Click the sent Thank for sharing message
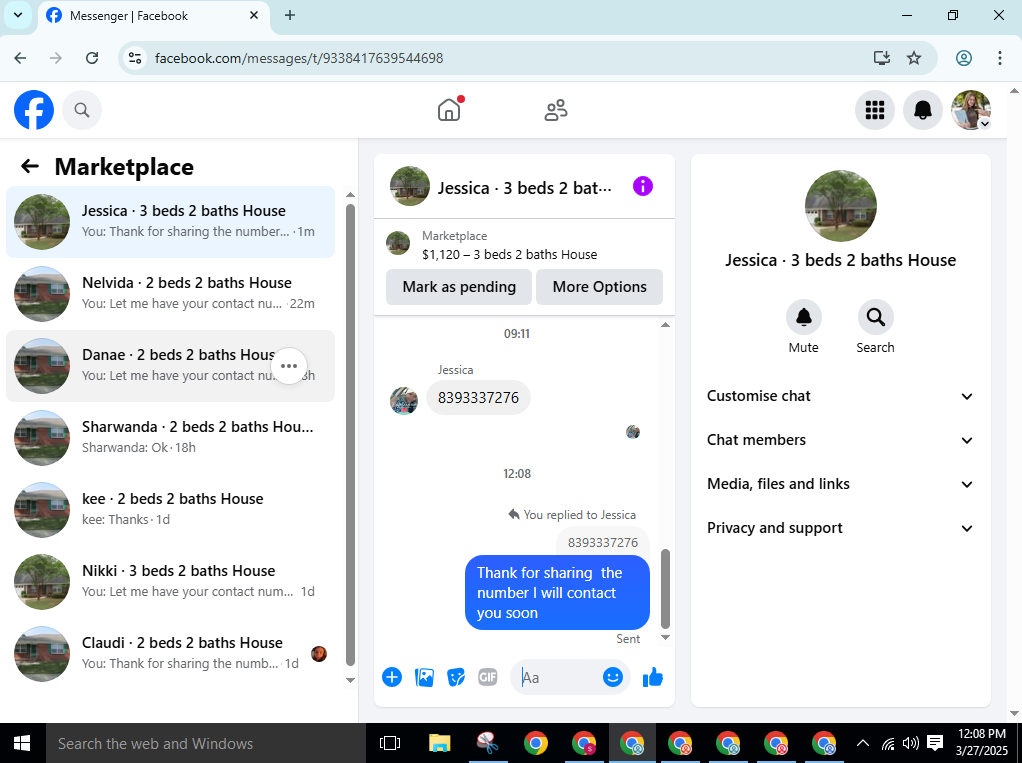The height and width of the screenshot is (763, 1022). point(557,592)
